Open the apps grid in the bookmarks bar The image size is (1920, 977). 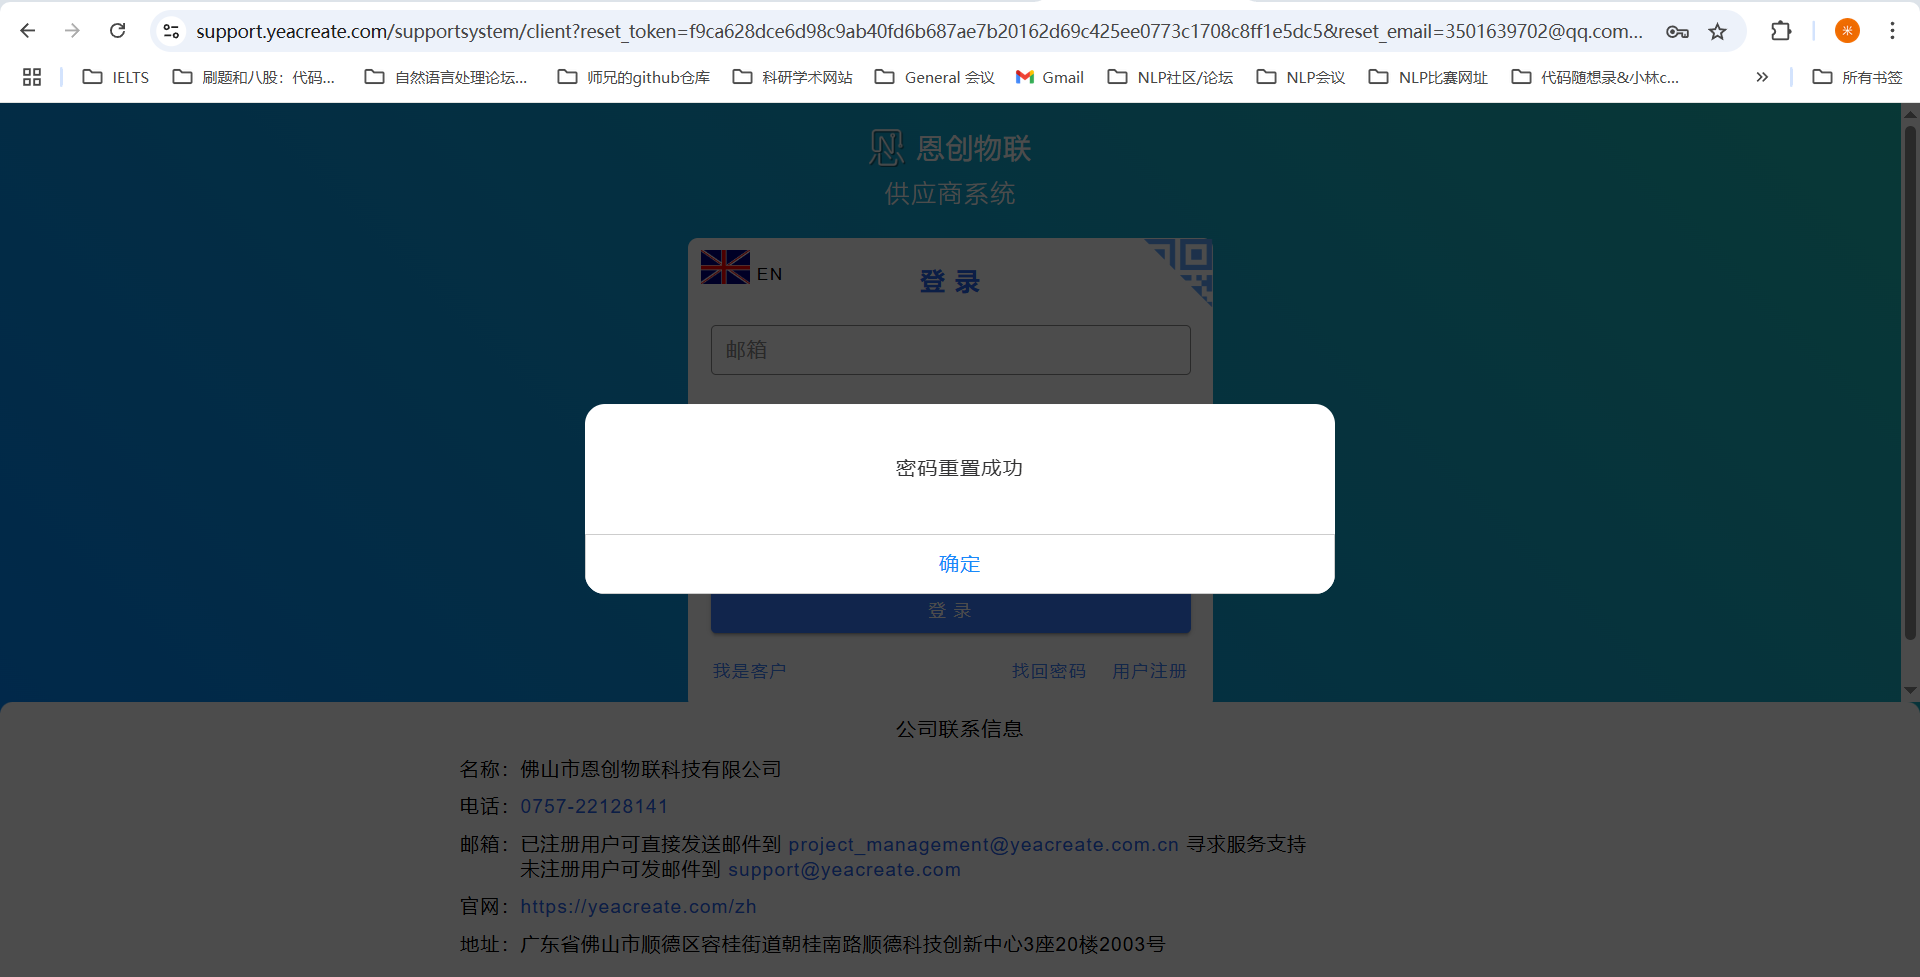[32, 77]
